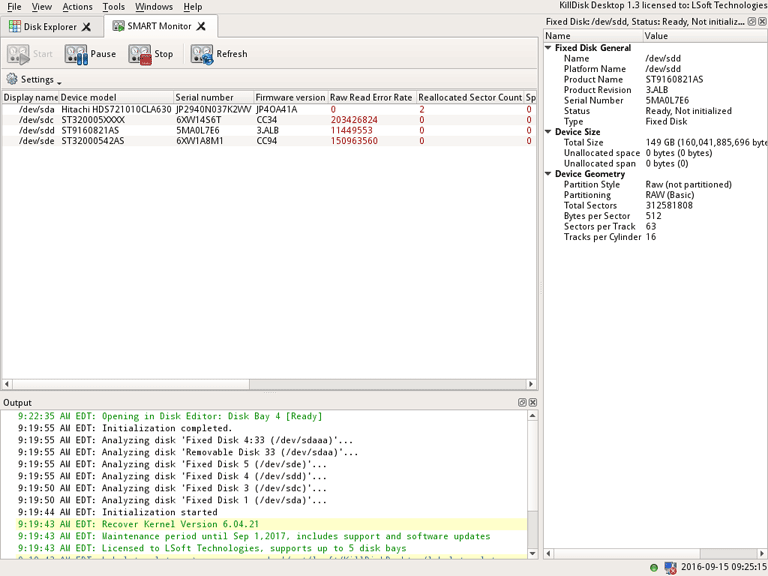768x576 pixels.
Task: Click the Stop monitoring icon
Action: 139,54
